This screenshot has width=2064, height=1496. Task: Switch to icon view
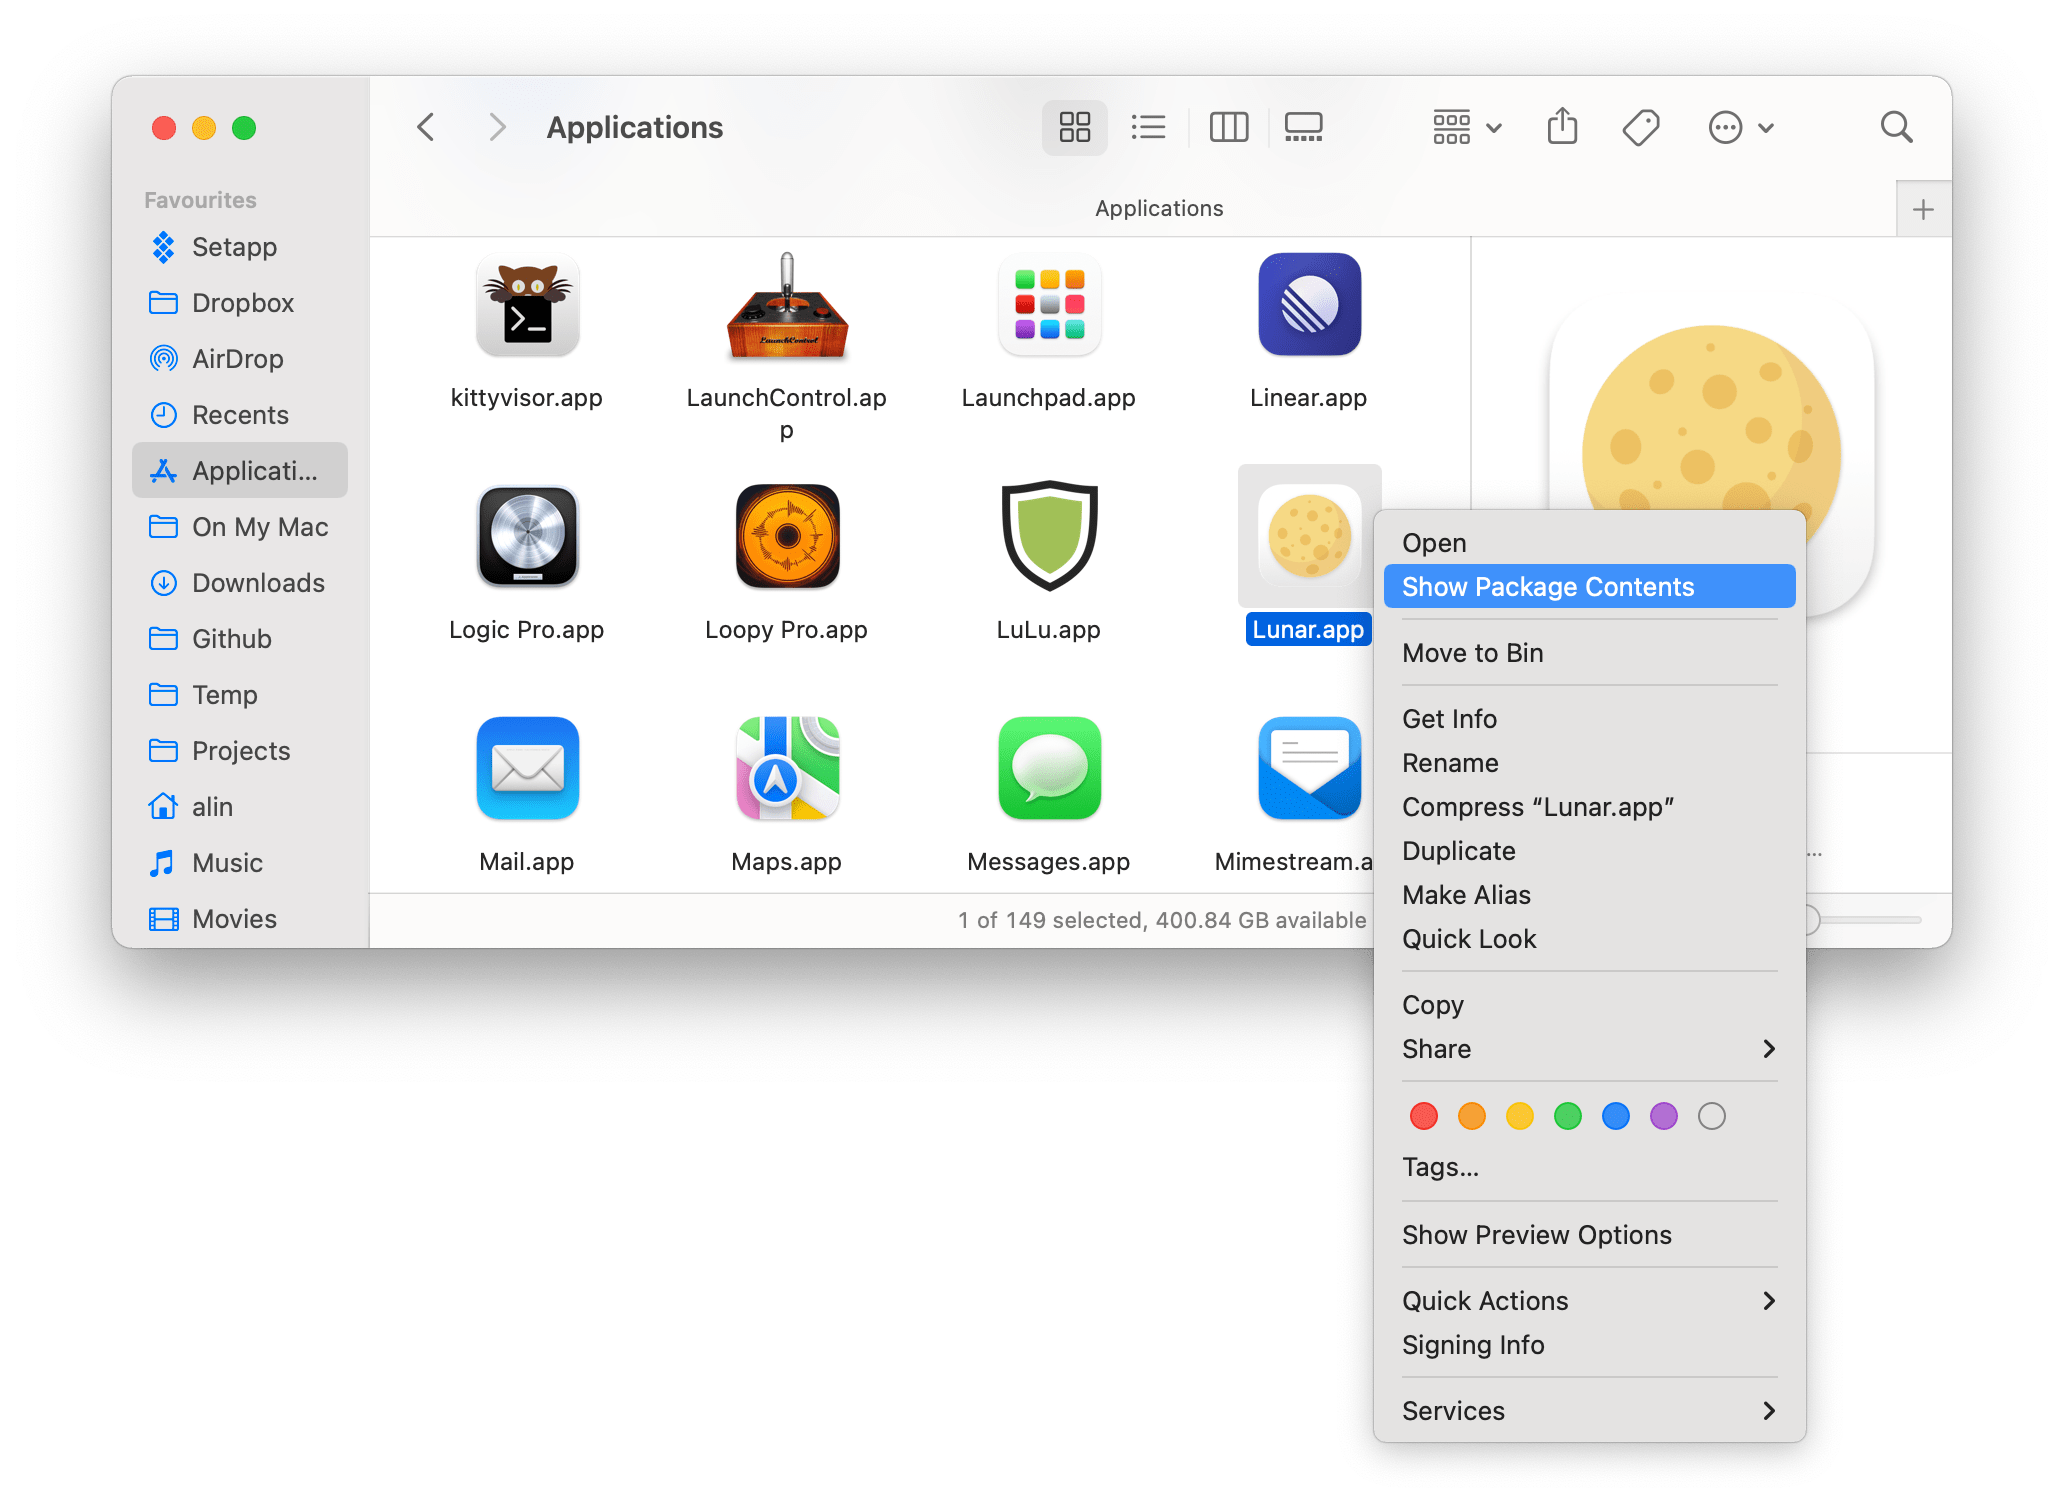(1074, 127)
